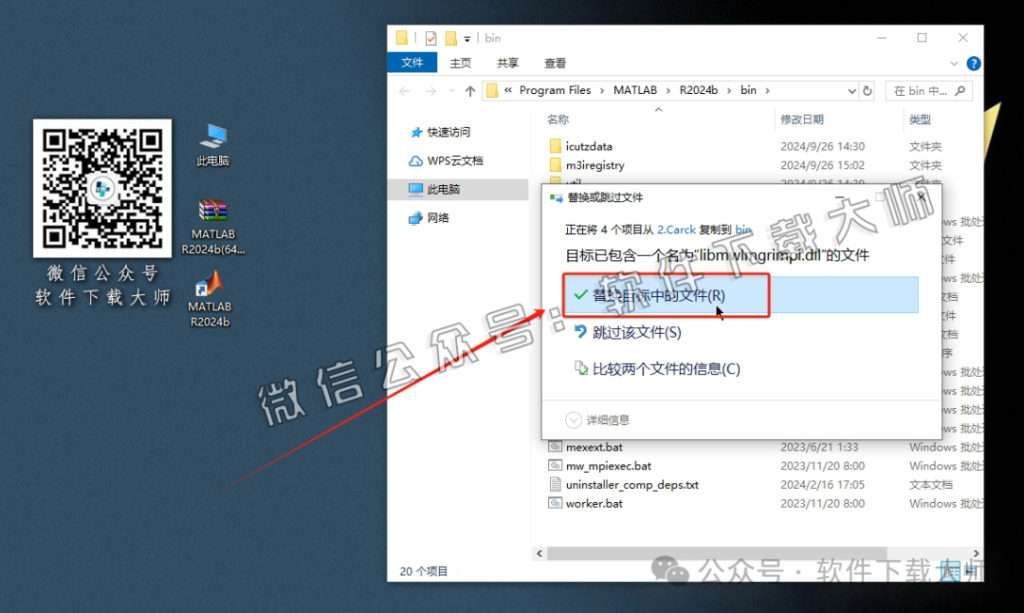Open the 文件 menu
The width and height of the screenshot is (1024, 613).
pos(412,62)
